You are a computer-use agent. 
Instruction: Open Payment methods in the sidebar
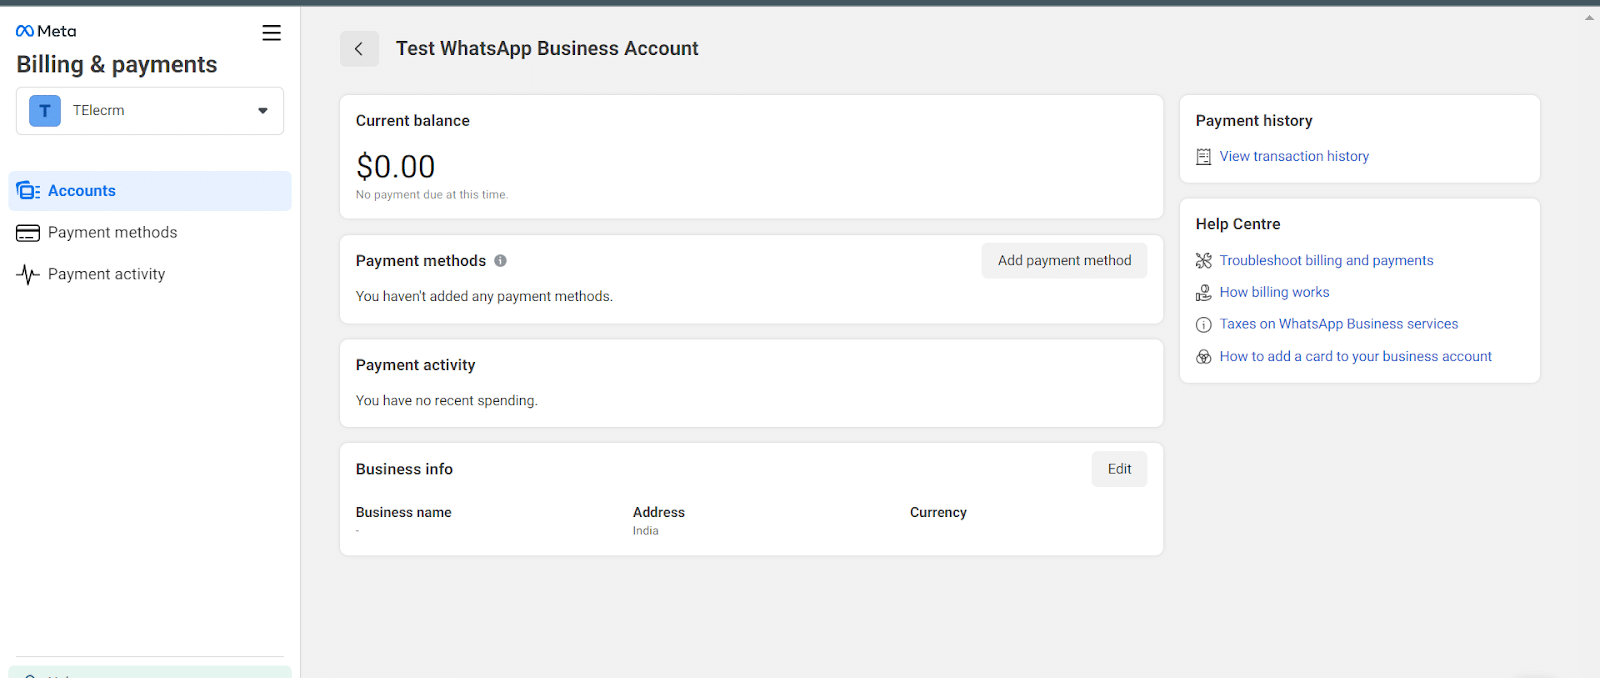[x=150, y=232]
